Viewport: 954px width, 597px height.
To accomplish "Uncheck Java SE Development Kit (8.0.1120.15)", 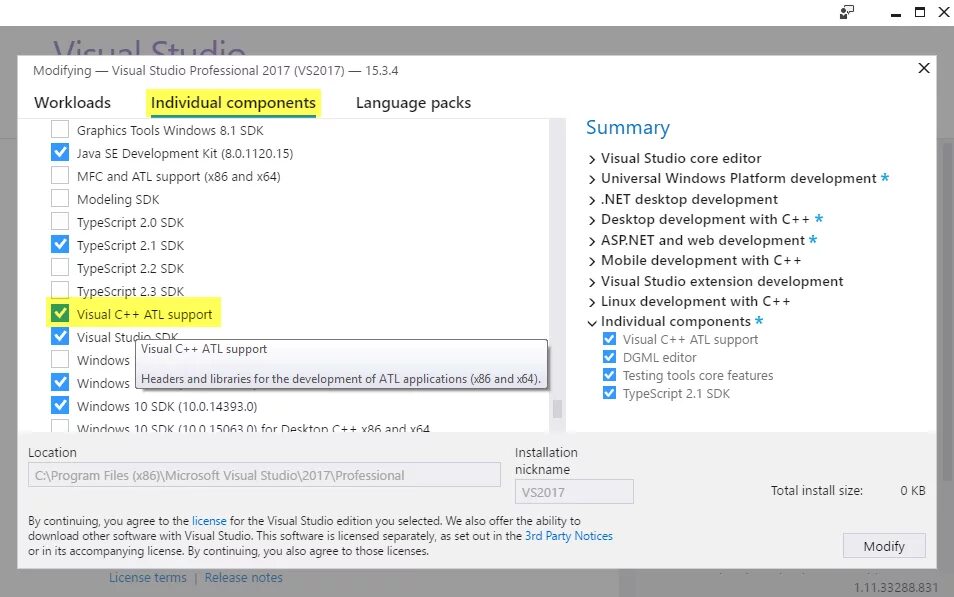I will 60,152.
